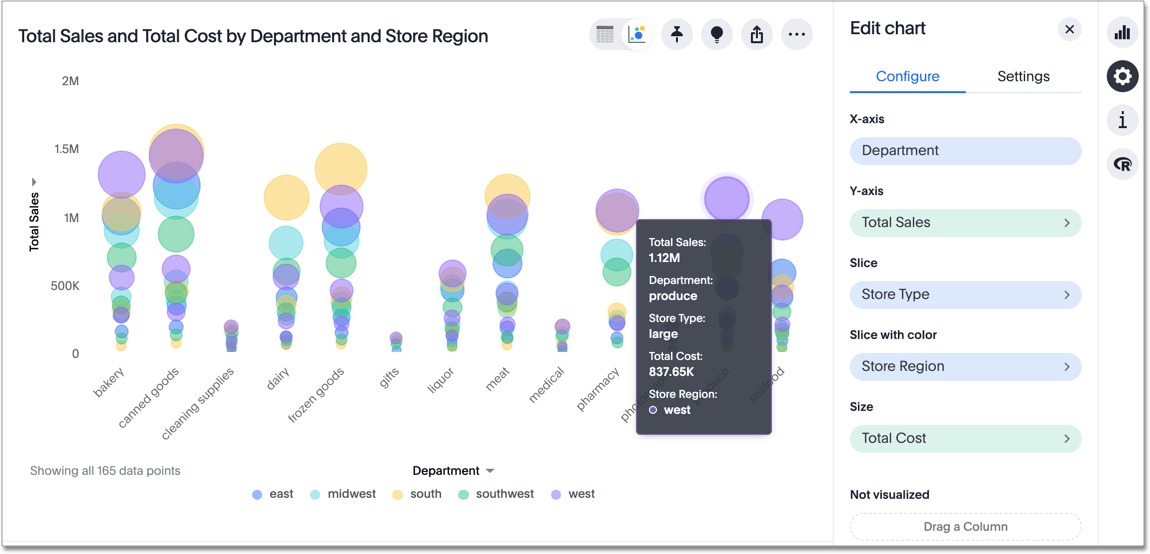1150x554 pixels.
Task: Click the R analysis sidebar icon
Action: (1122, 164)
